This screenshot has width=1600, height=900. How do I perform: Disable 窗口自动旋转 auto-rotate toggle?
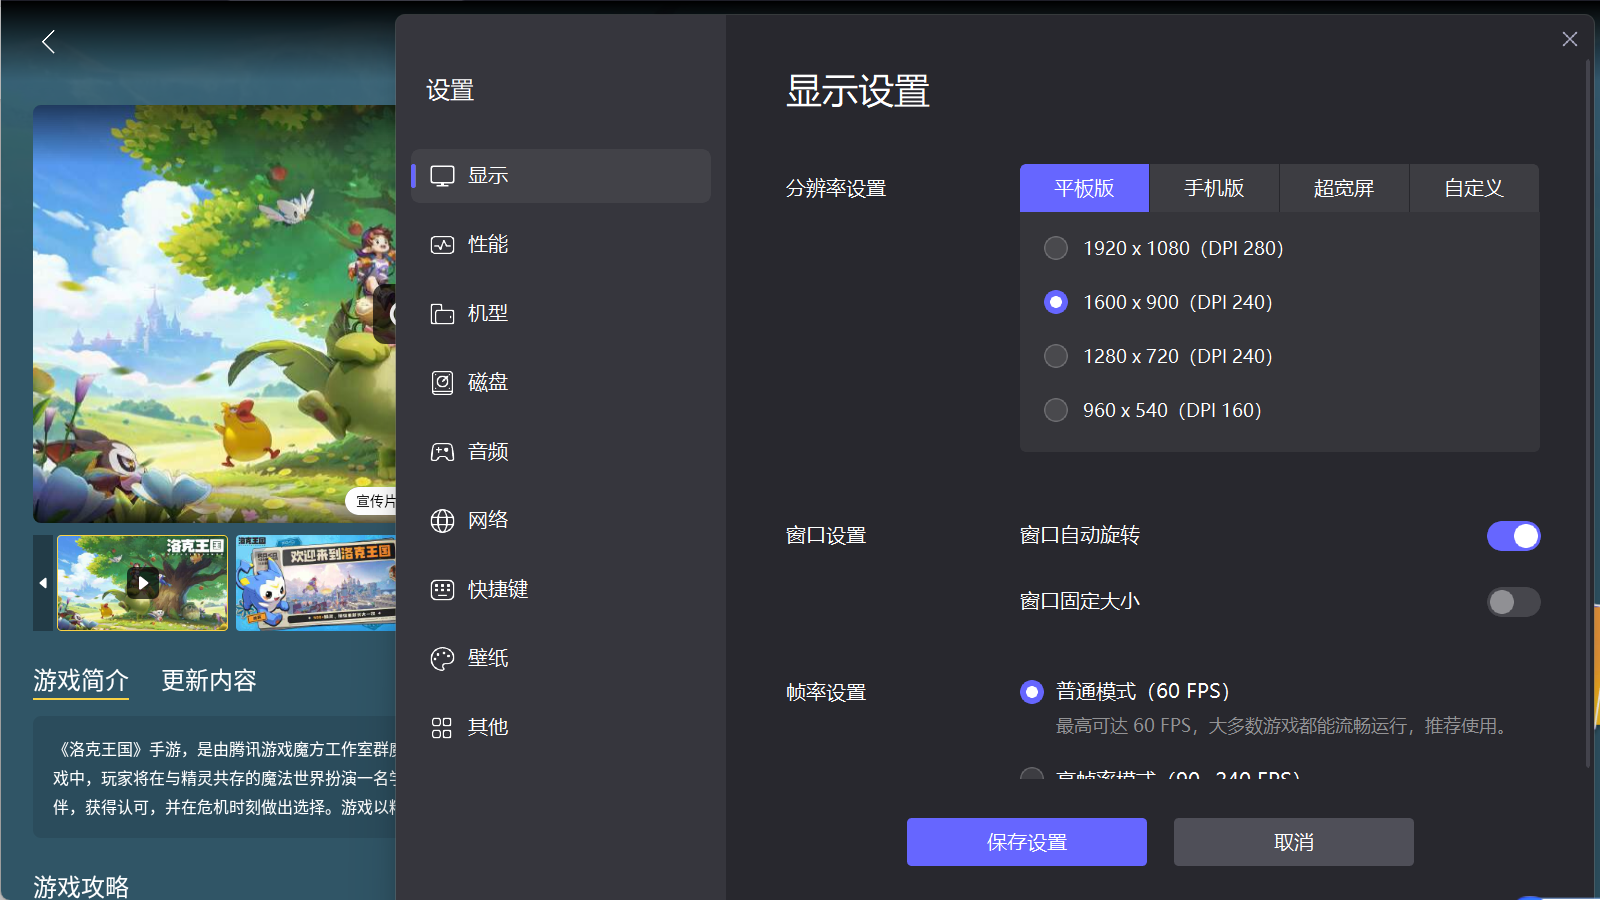point(1513,536)
